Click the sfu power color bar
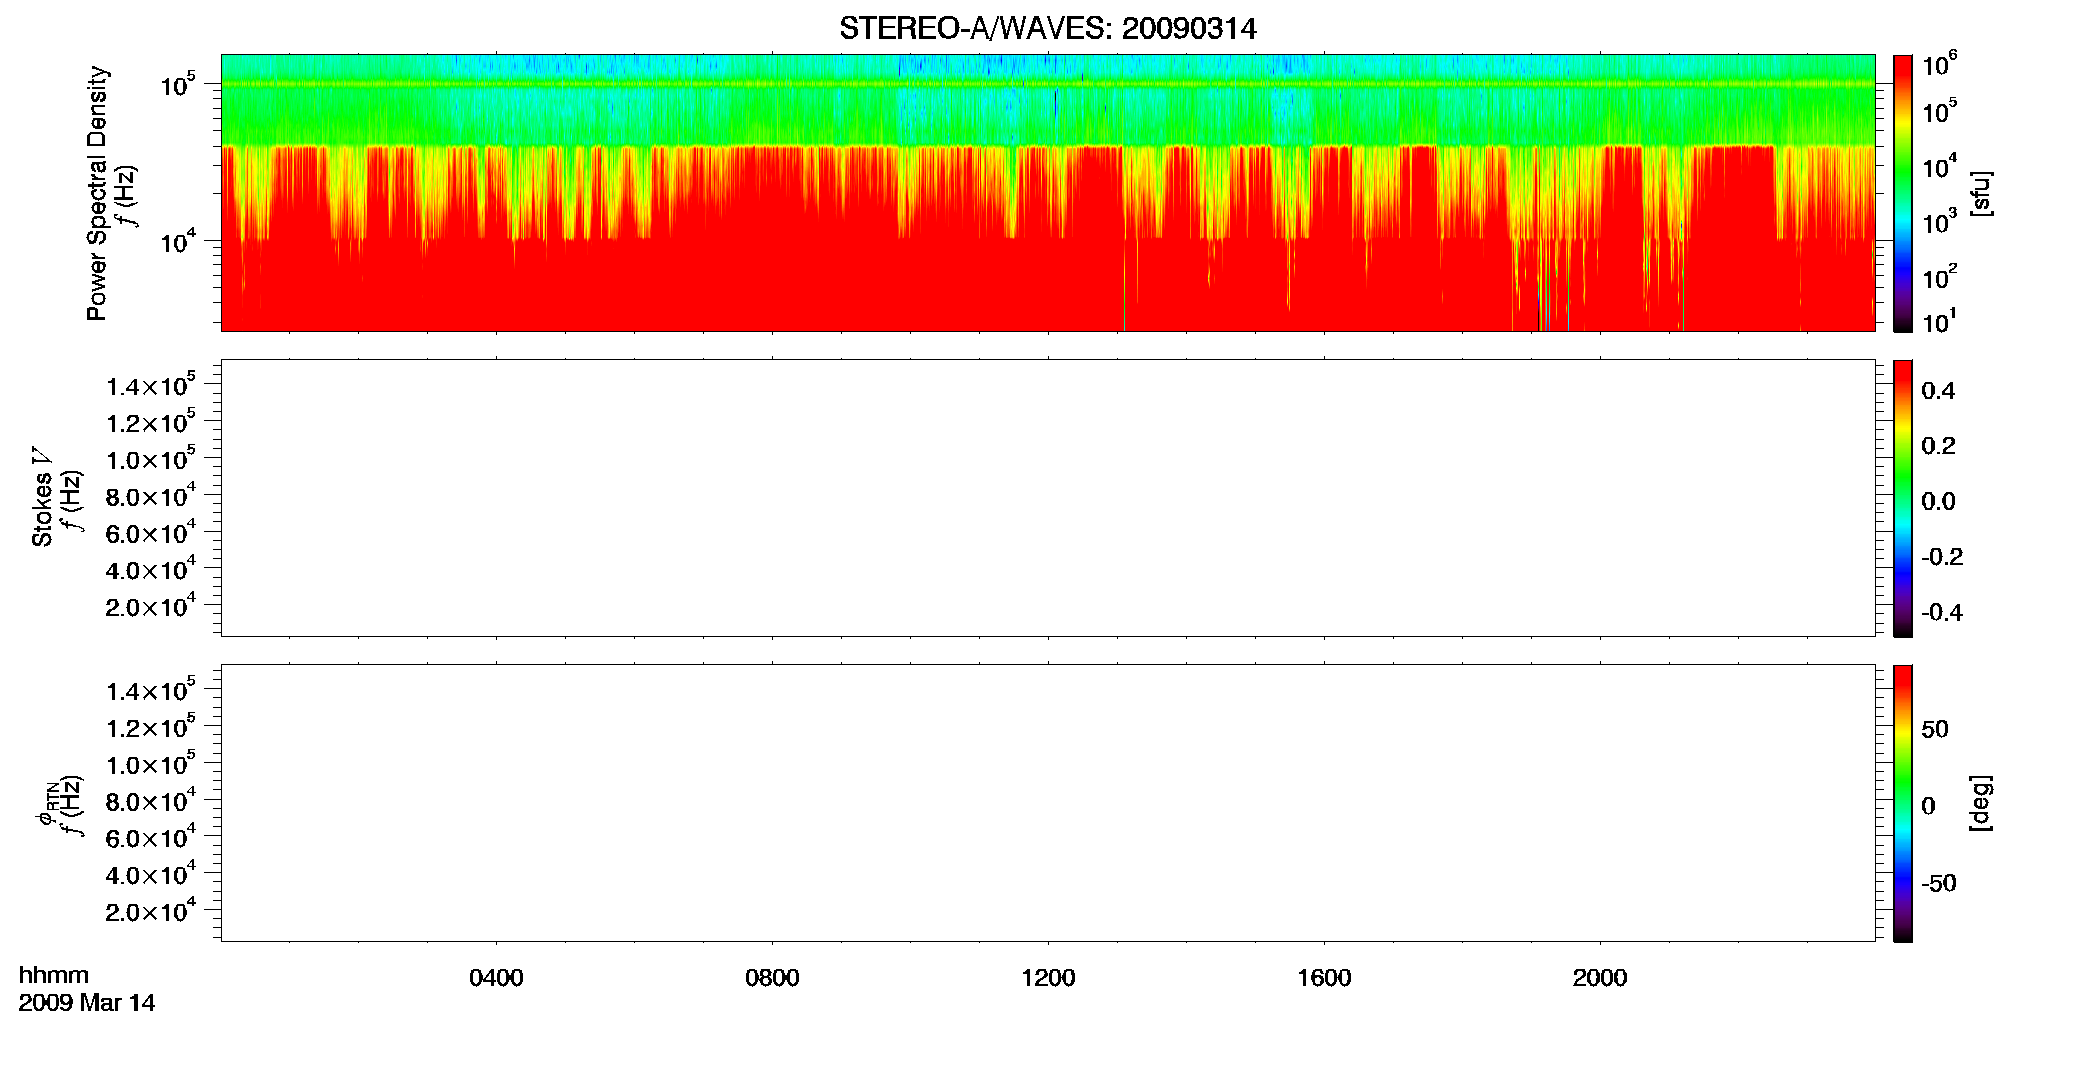Screen dimensions: 2096x1080 tap(1902, 193)
